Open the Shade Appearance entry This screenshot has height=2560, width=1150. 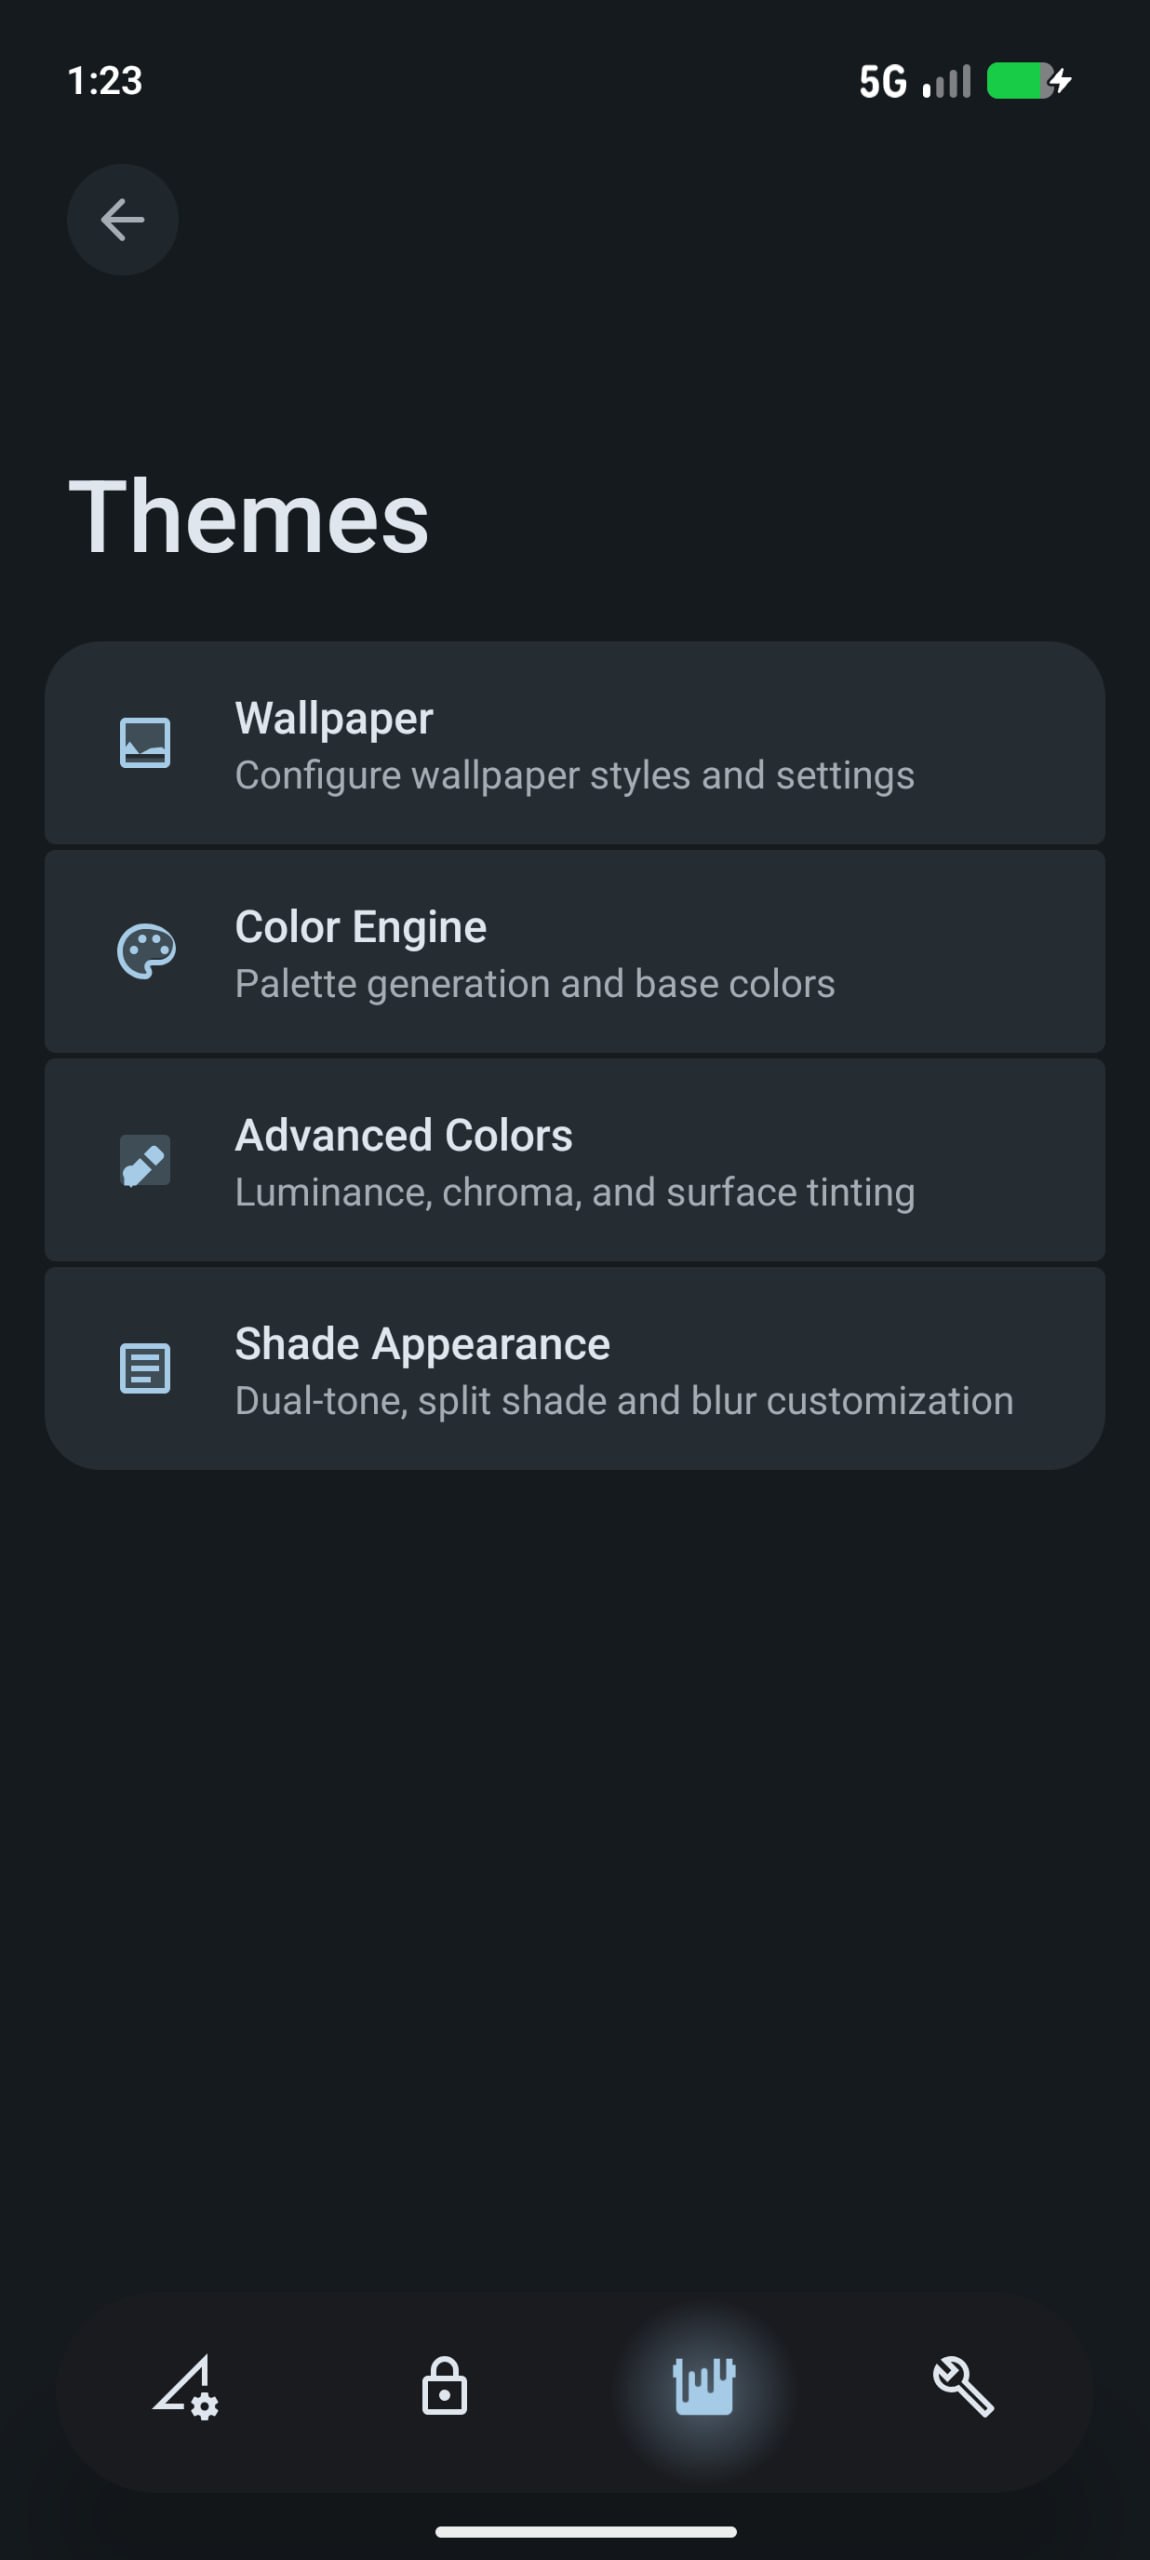click(575, 1368)
